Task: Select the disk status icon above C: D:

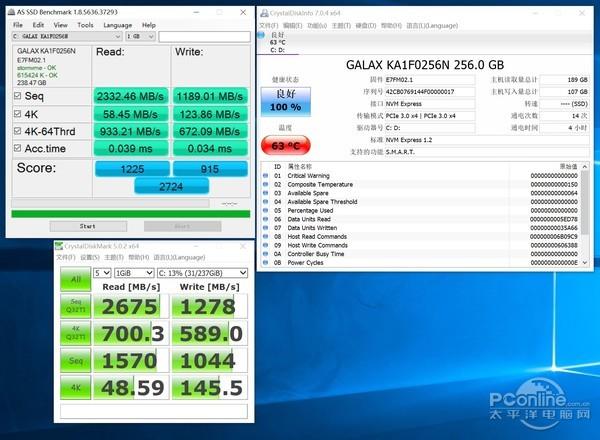Action: click(261, 35)
